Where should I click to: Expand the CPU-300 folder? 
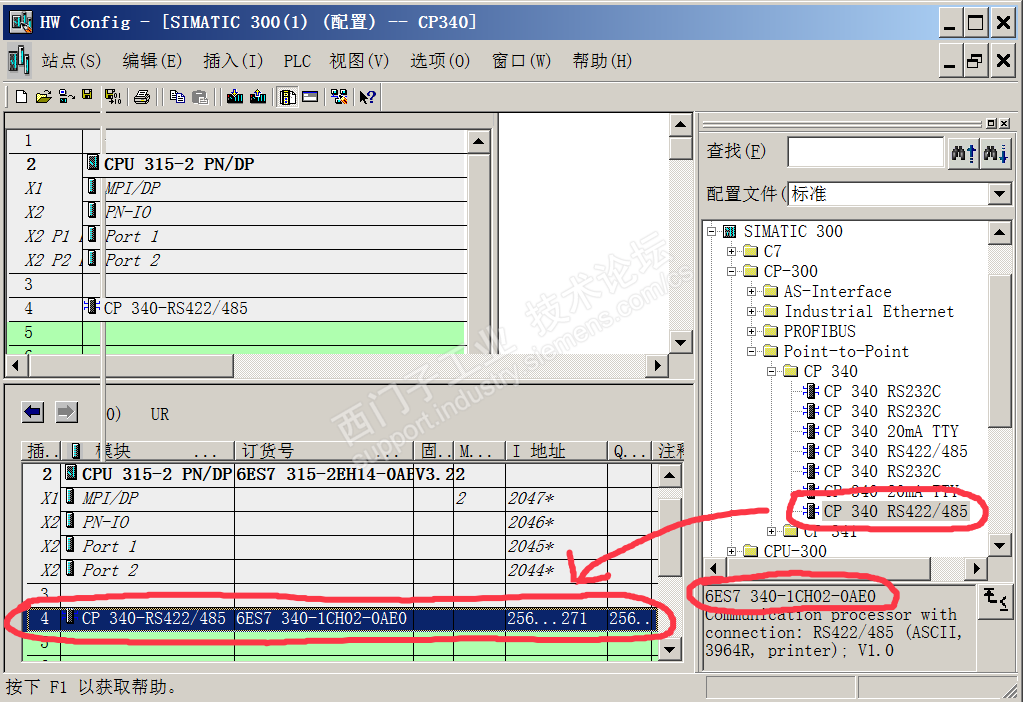pos(731,551)
